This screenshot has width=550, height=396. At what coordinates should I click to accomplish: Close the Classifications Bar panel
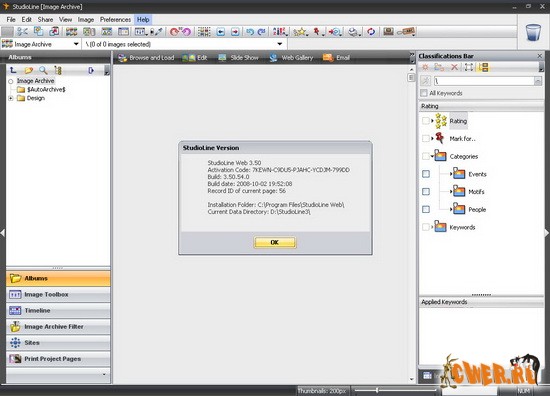[x=539, y=56]
